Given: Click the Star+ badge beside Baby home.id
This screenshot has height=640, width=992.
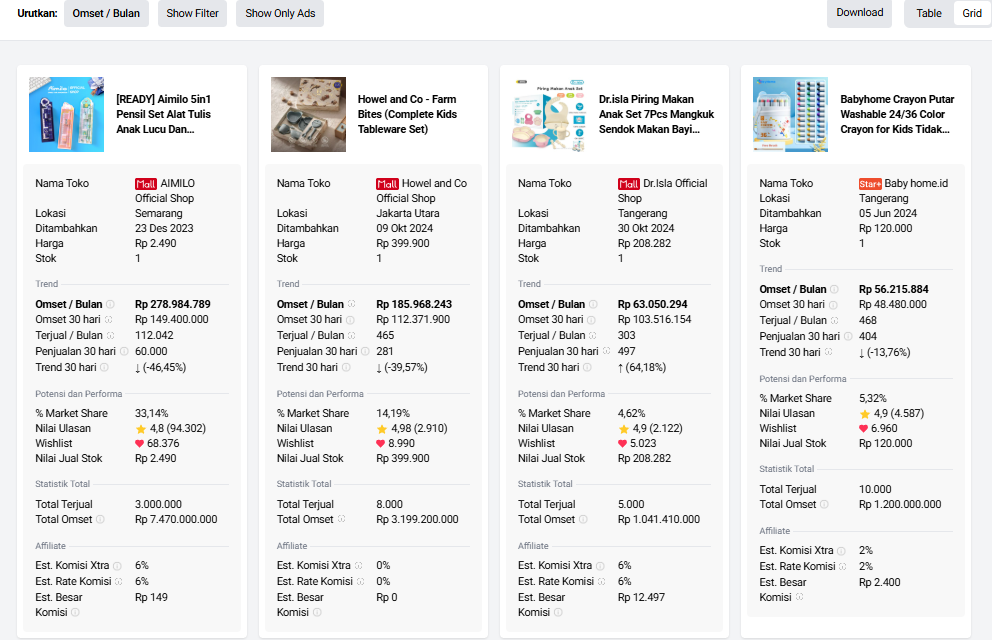Looking at the screenshot, I should (x=870, y=184).
